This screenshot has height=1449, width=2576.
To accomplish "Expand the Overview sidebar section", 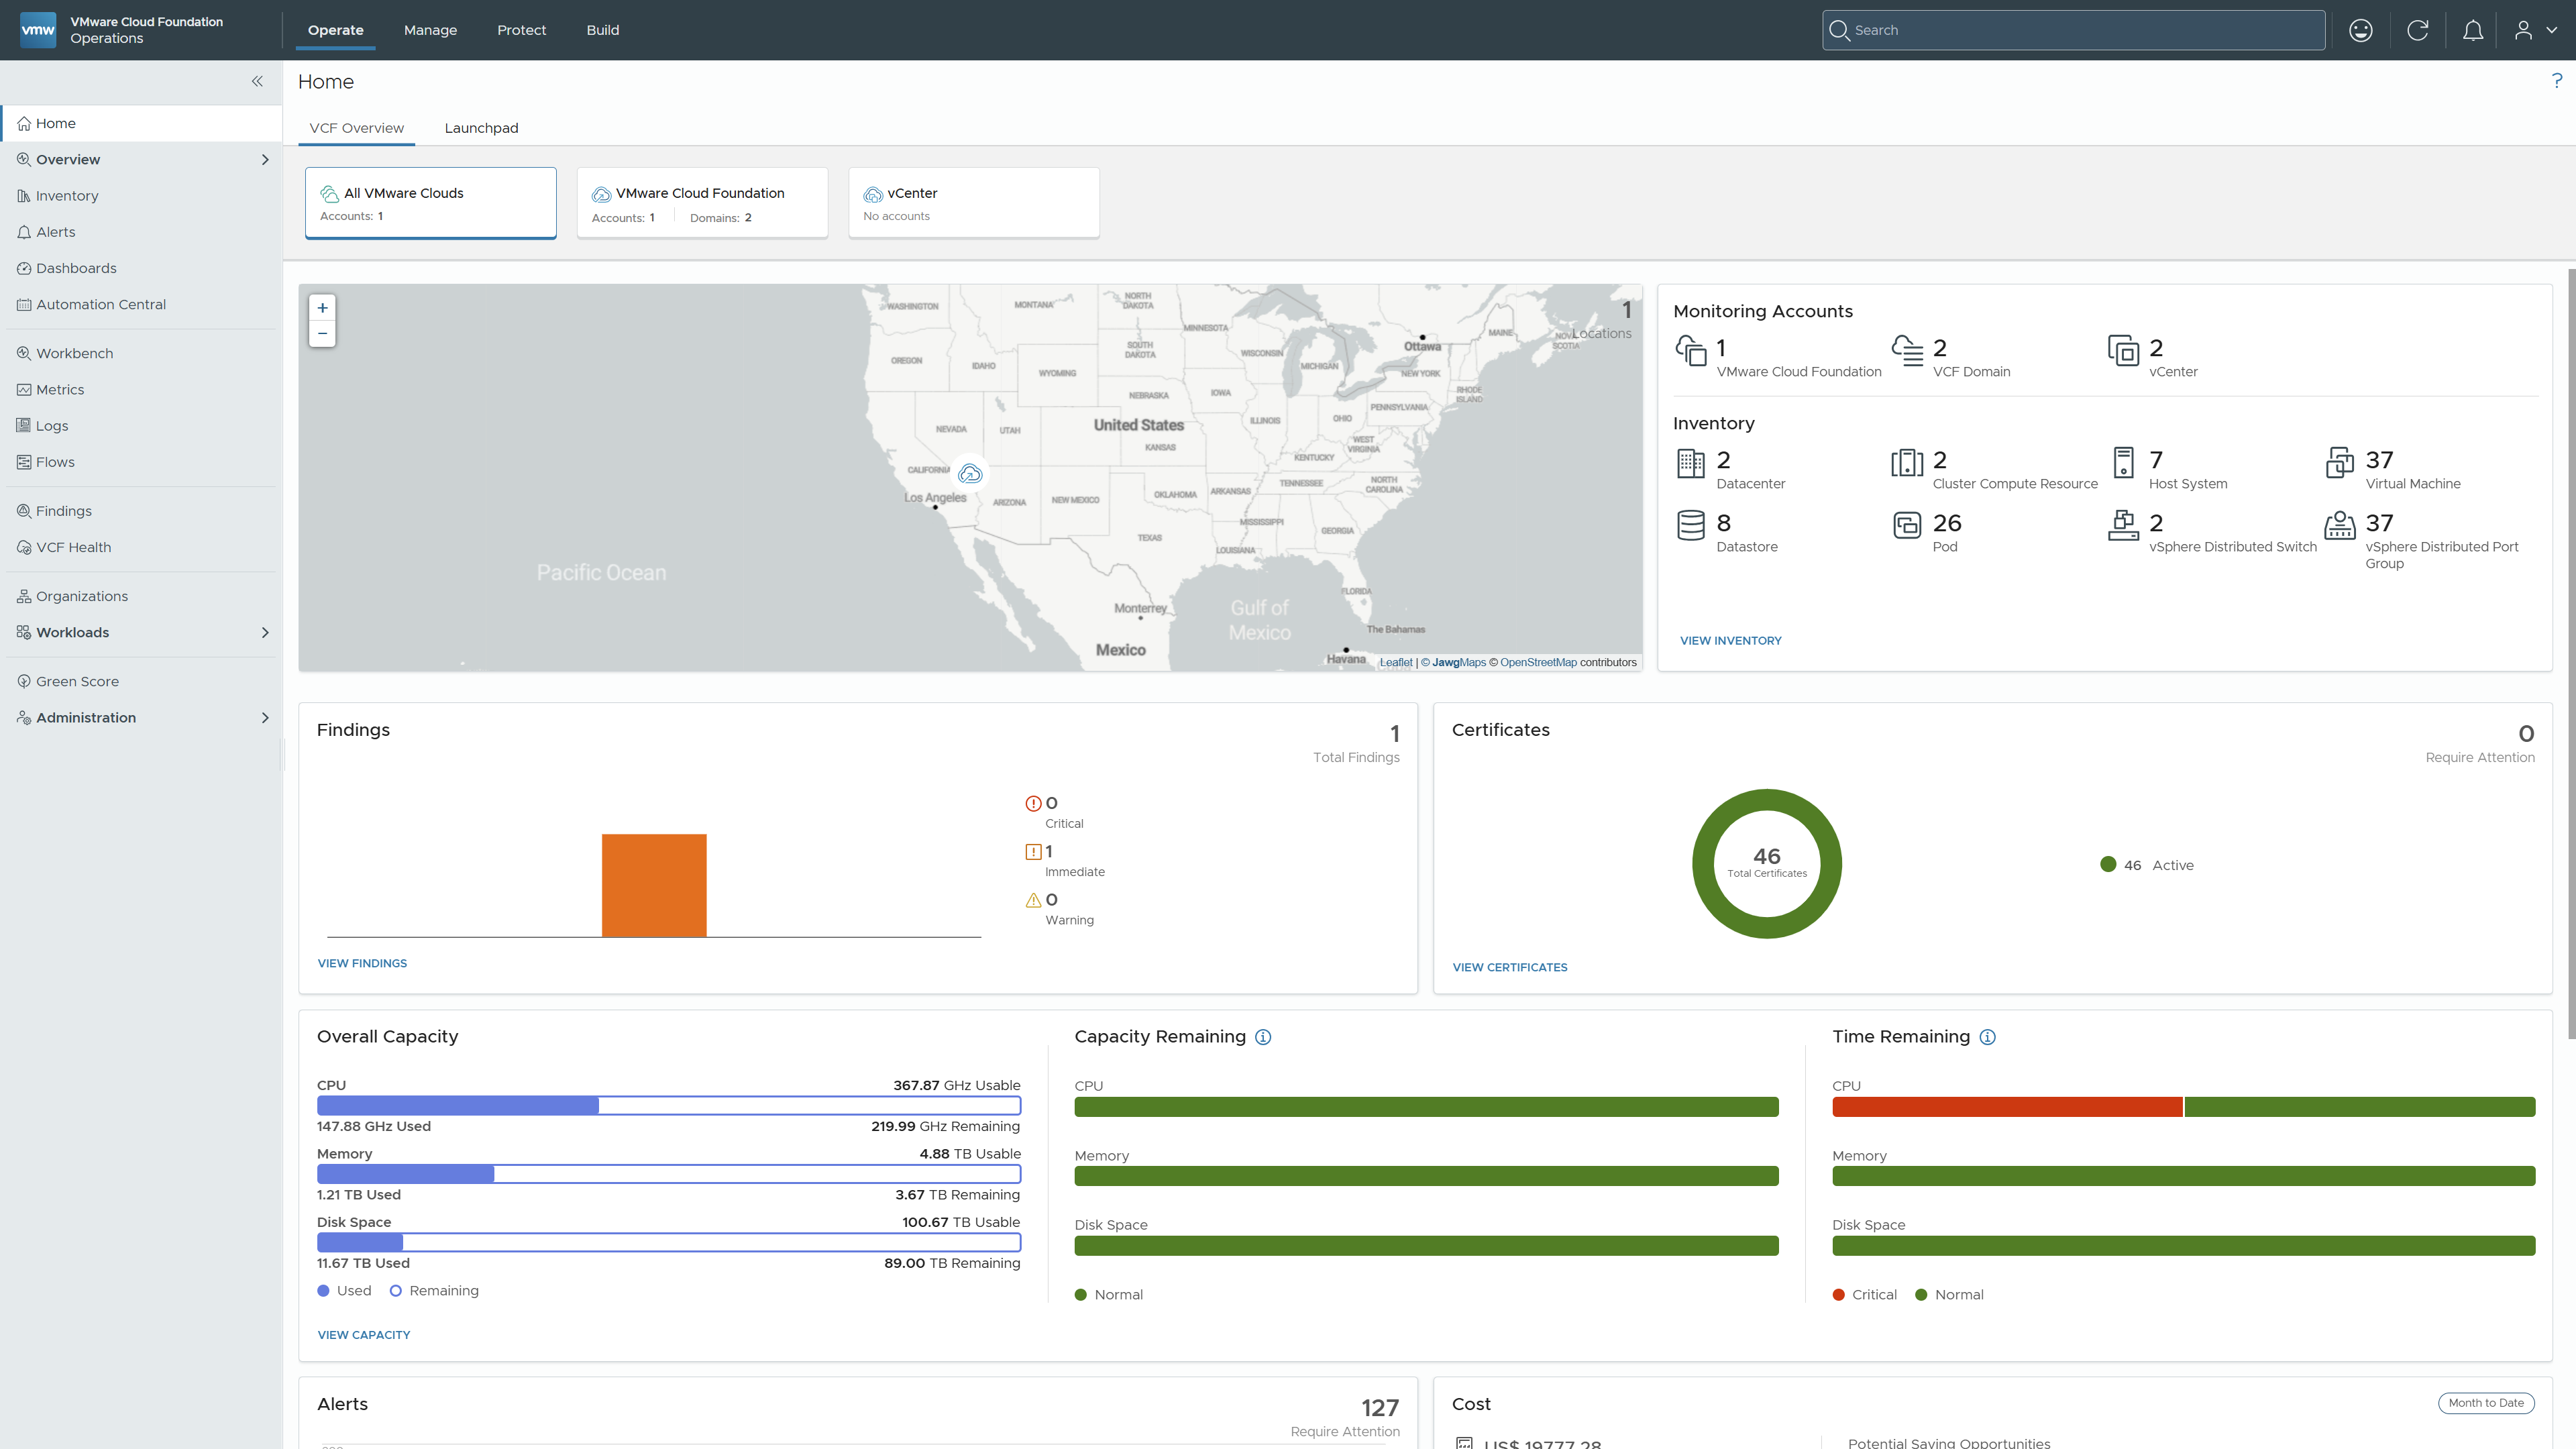I will 264,159.
